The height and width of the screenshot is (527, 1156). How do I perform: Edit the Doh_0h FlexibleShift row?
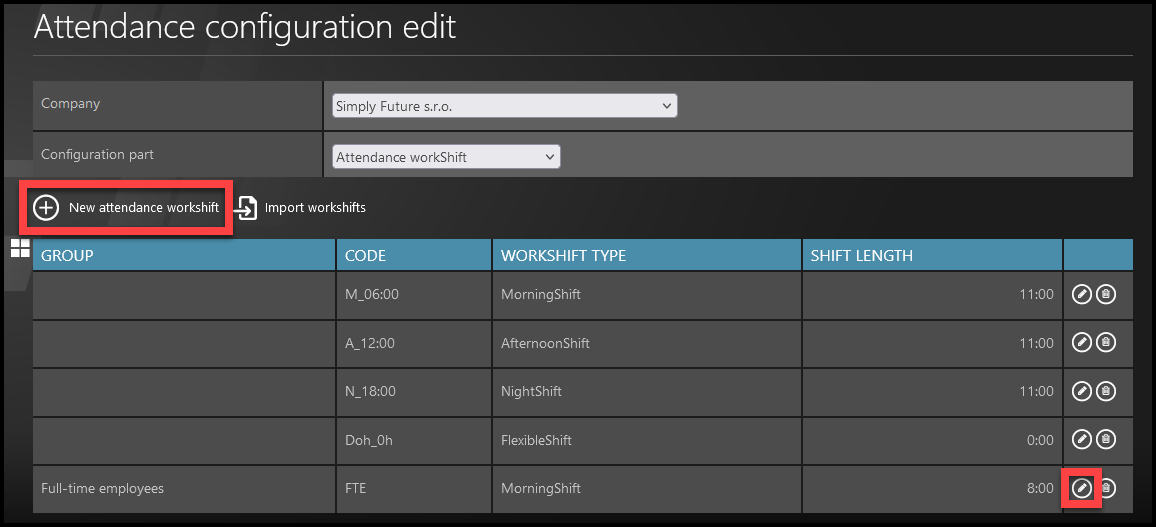(1081, 439)
